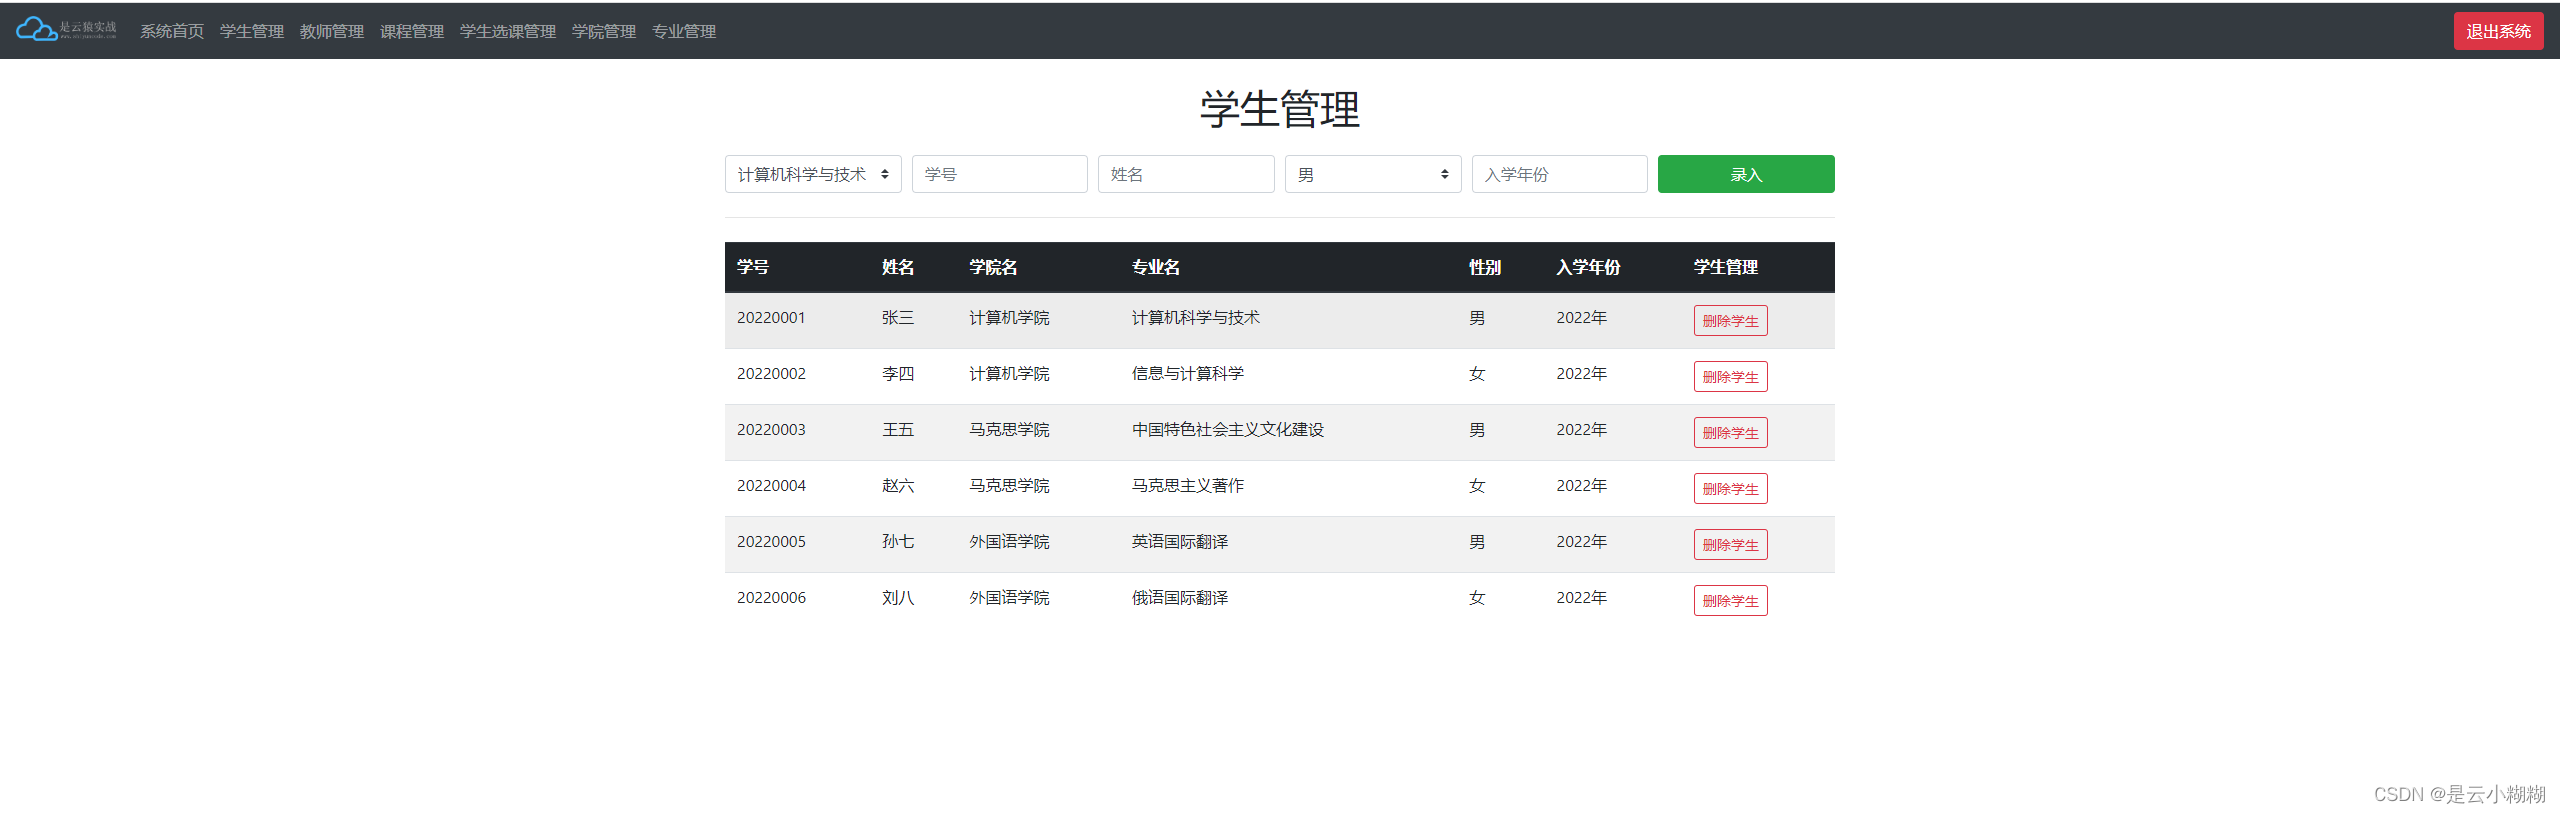Click student ID 20220004
This screenshot has height=814, width=2560.
(x=771, y=486)
